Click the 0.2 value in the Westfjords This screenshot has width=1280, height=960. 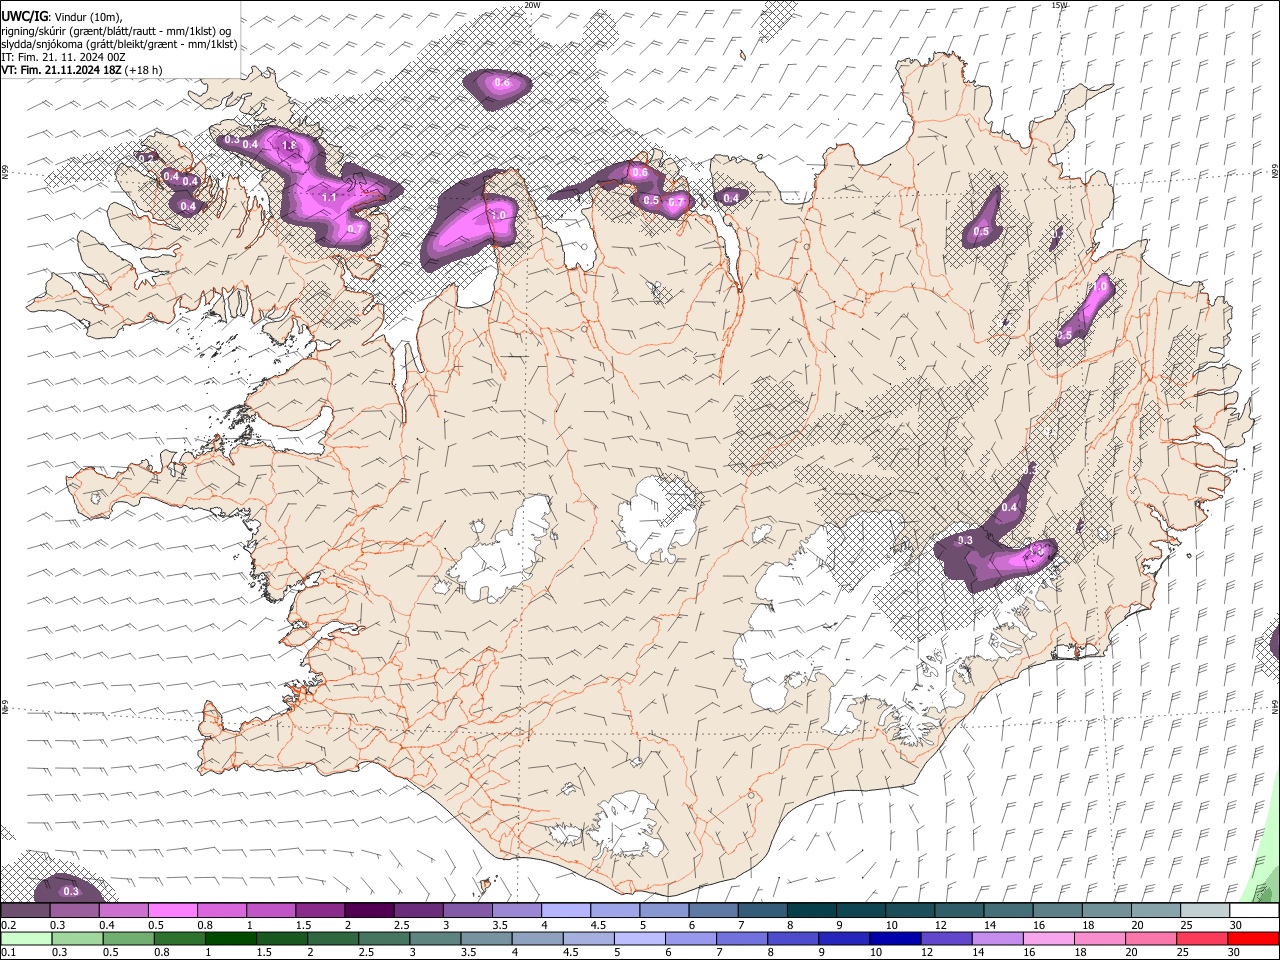click(146, 158)
